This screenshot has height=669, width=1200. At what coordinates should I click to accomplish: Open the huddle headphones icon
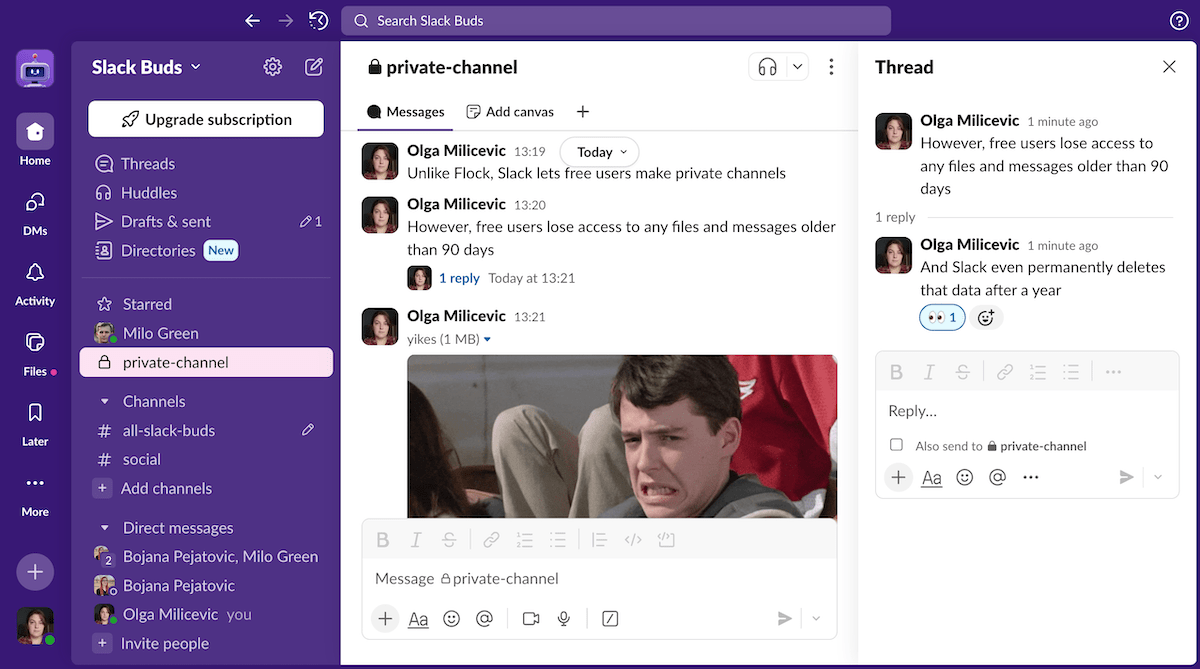point(767,67)
